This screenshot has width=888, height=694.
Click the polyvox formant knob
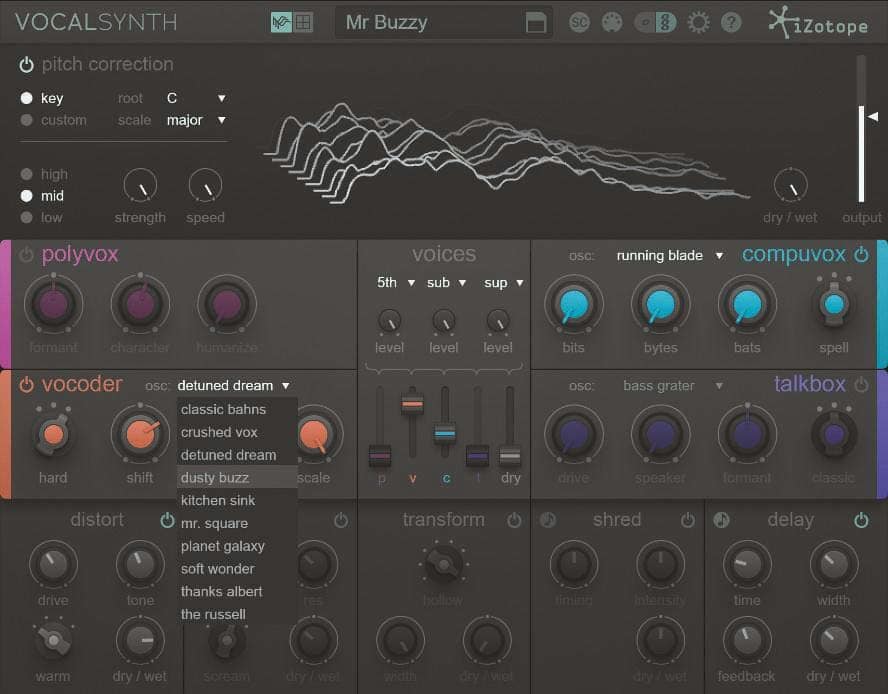click(x=53, y=304)
